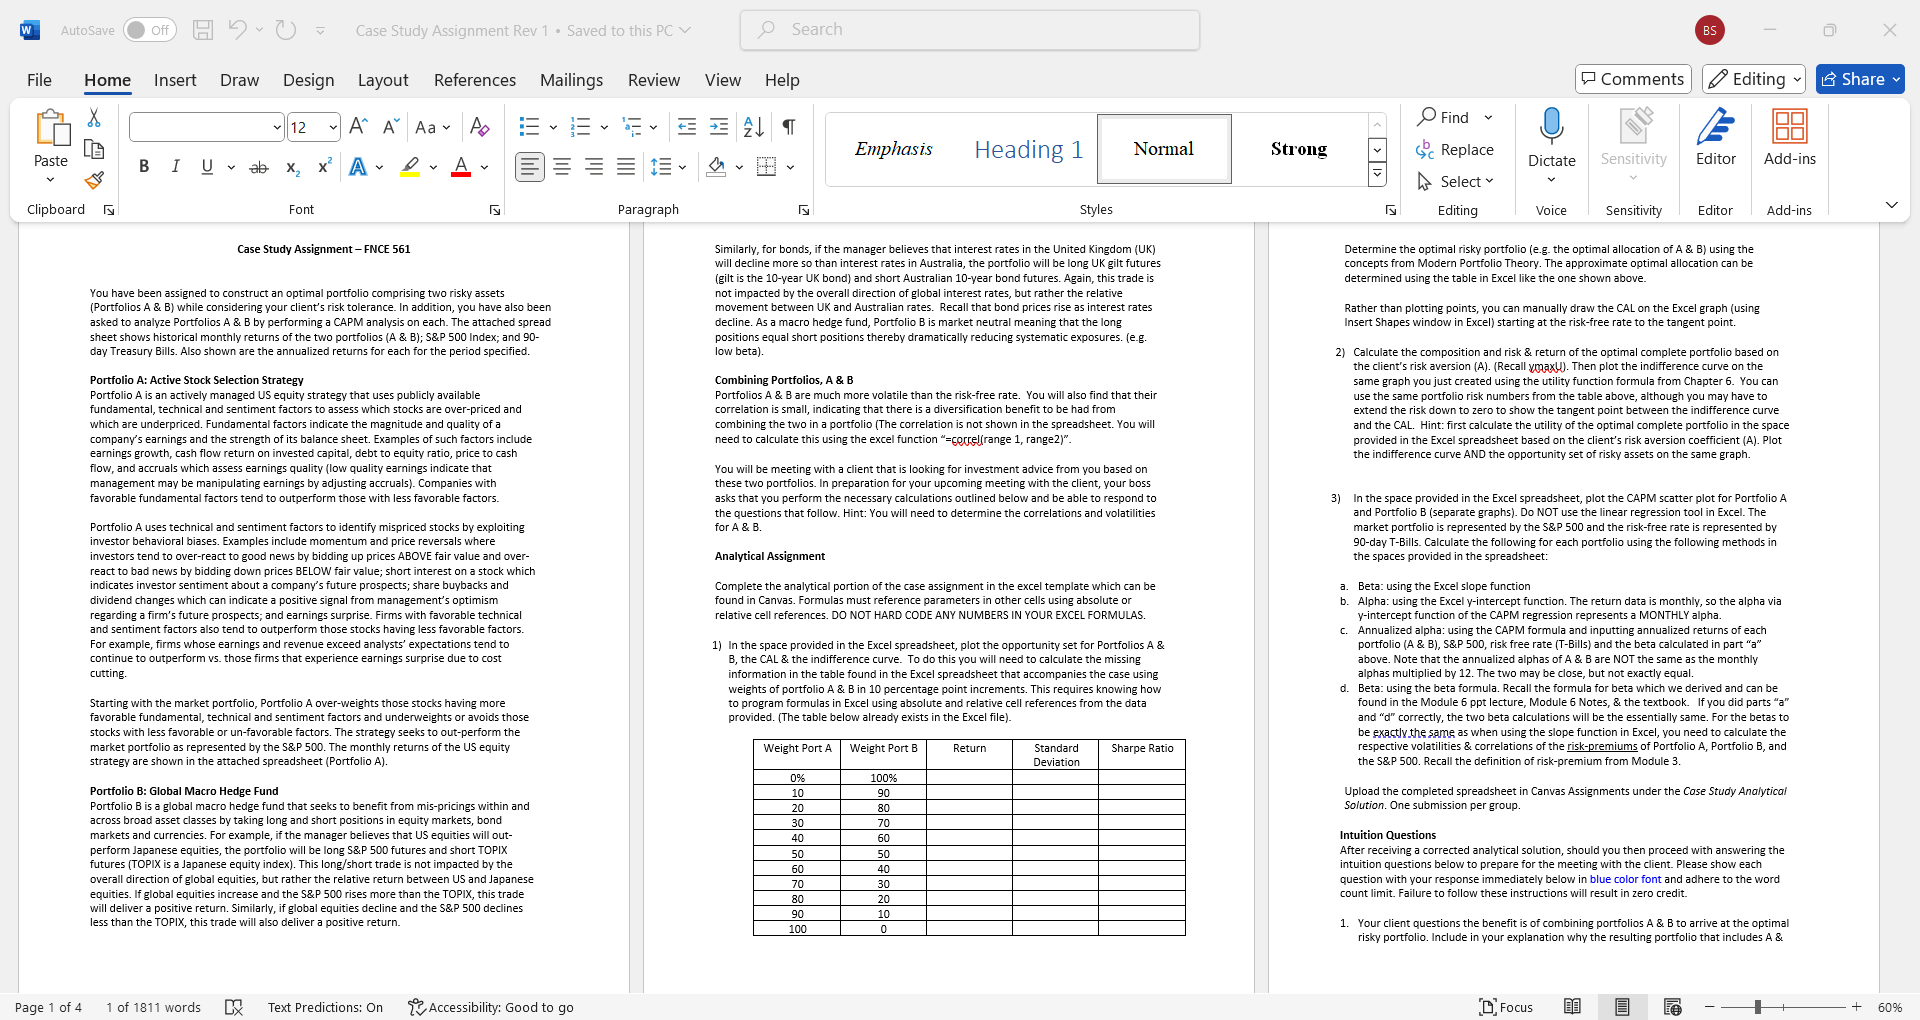
Task: Open the Editor pane
Action: [1714, 140]
